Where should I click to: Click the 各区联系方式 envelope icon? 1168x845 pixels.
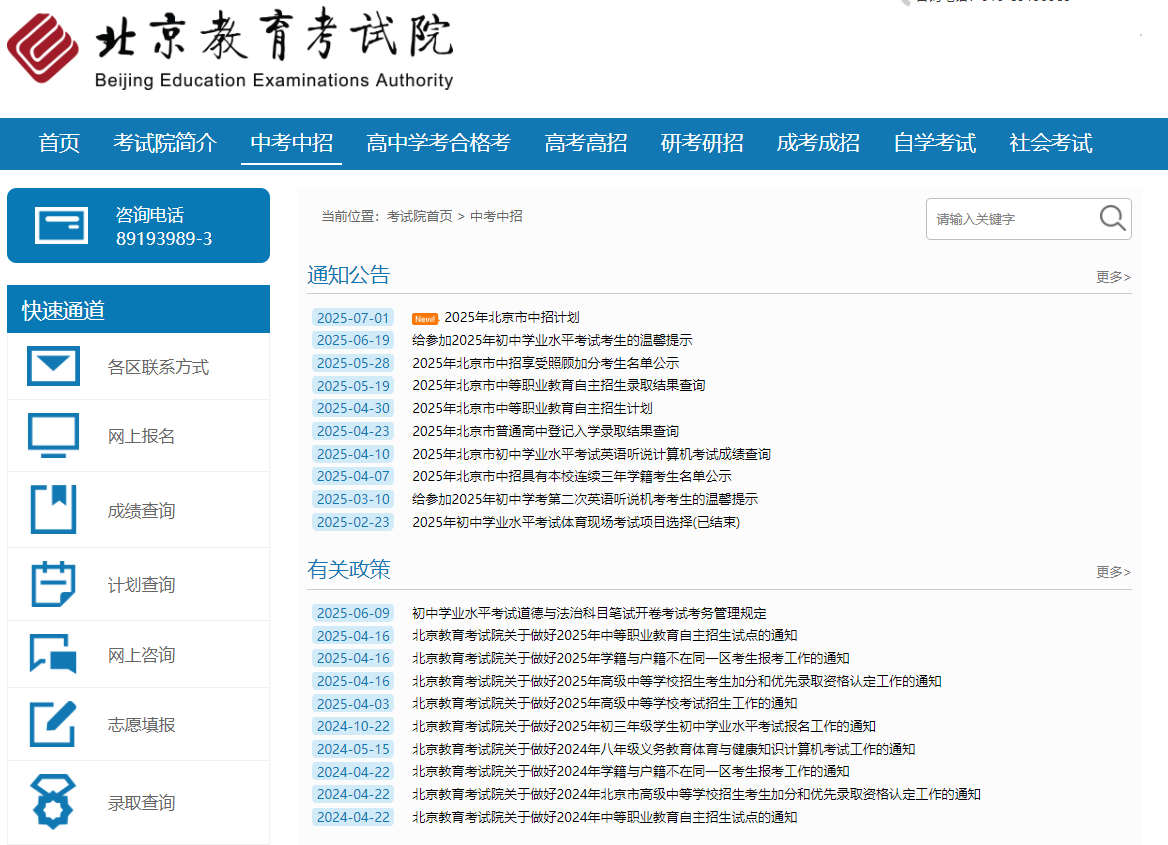54,366
